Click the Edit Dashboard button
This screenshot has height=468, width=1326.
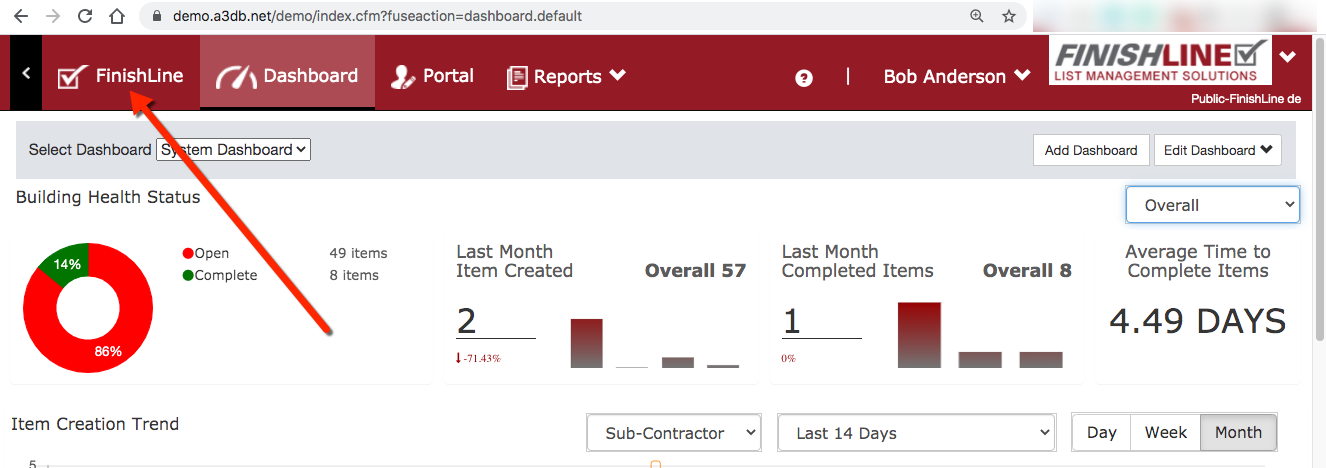(1217, 150)
